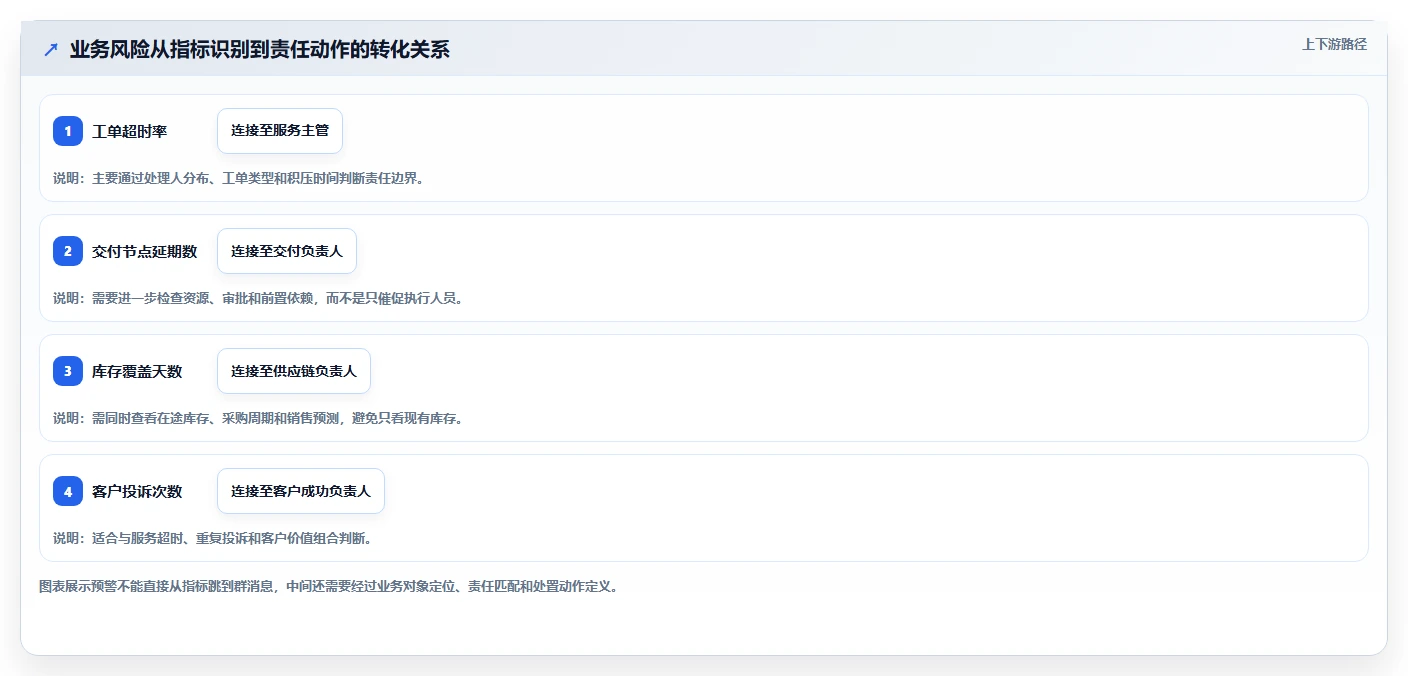Click the number 2 badge for 交付节点延期数
The height and width of the screenshot is (676, 1408).
(68, 251)
